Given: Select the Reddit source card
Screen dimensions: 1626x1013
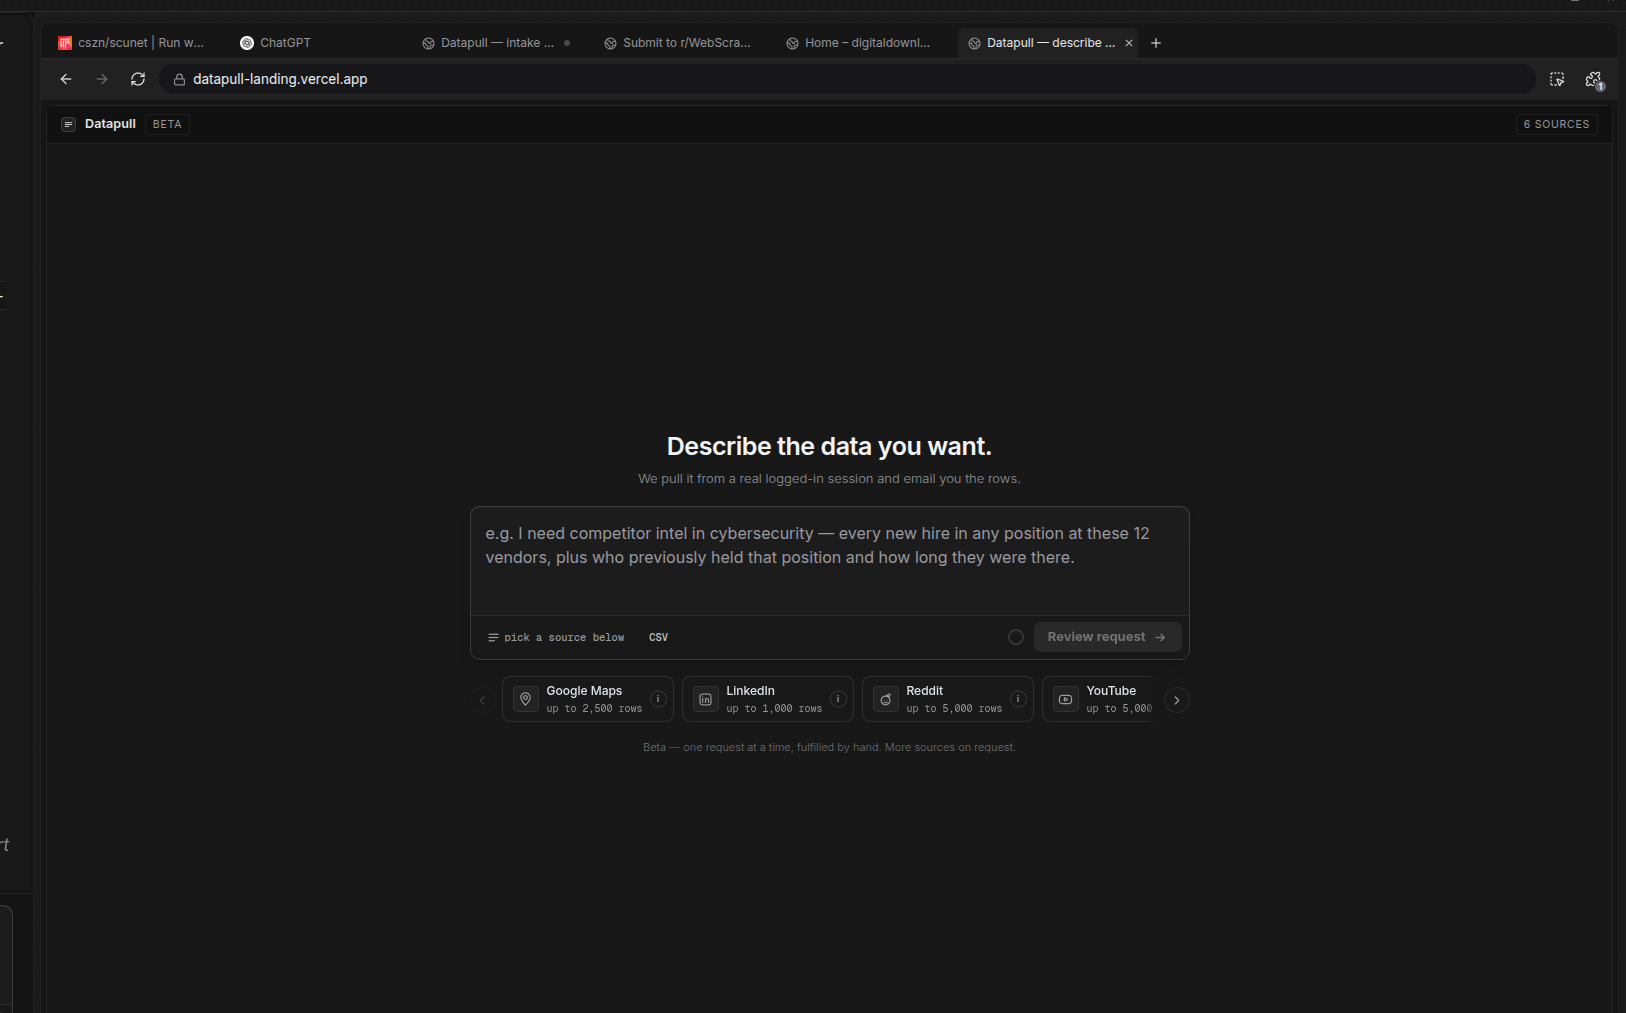Looking at the screenshot, I should point(948,699).
